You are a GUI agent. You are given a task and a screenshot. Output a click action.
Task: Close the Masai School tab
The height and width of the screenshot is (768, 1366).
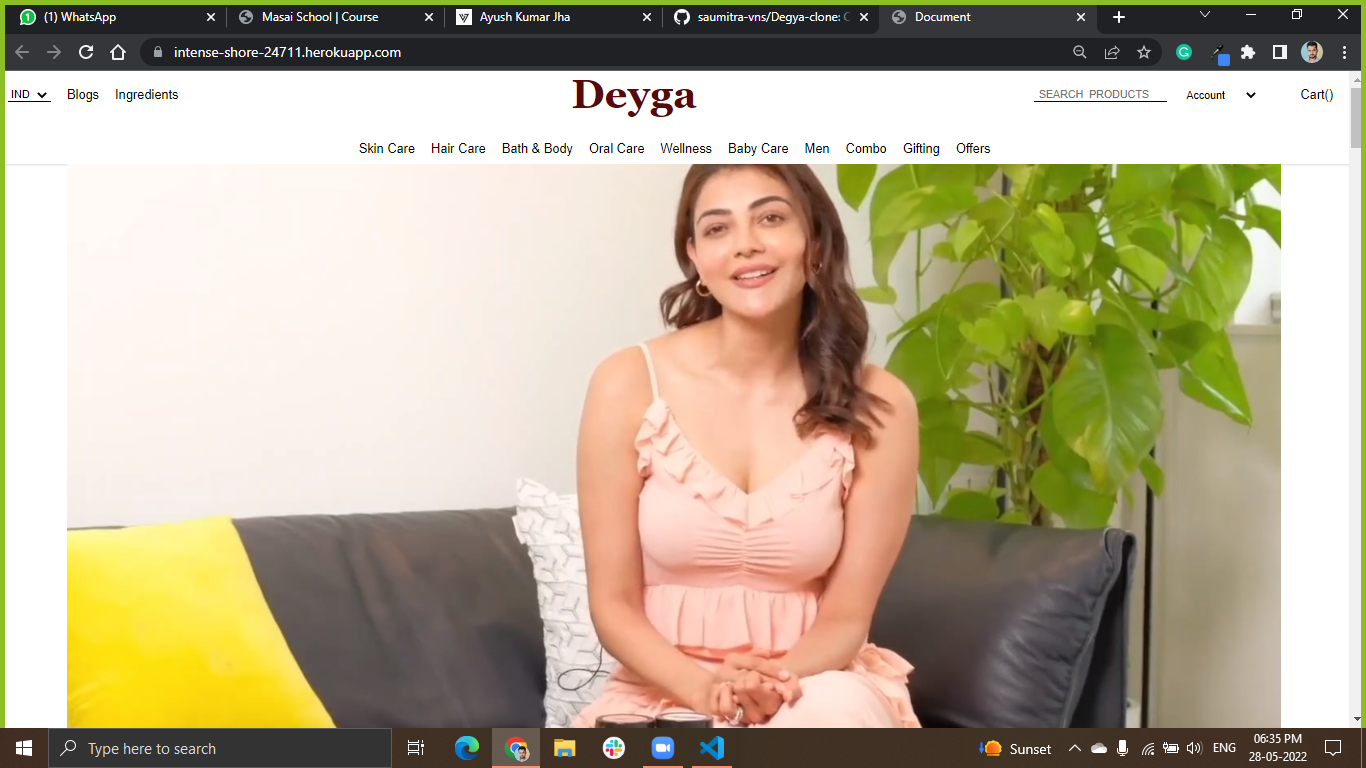coord(429,17)
